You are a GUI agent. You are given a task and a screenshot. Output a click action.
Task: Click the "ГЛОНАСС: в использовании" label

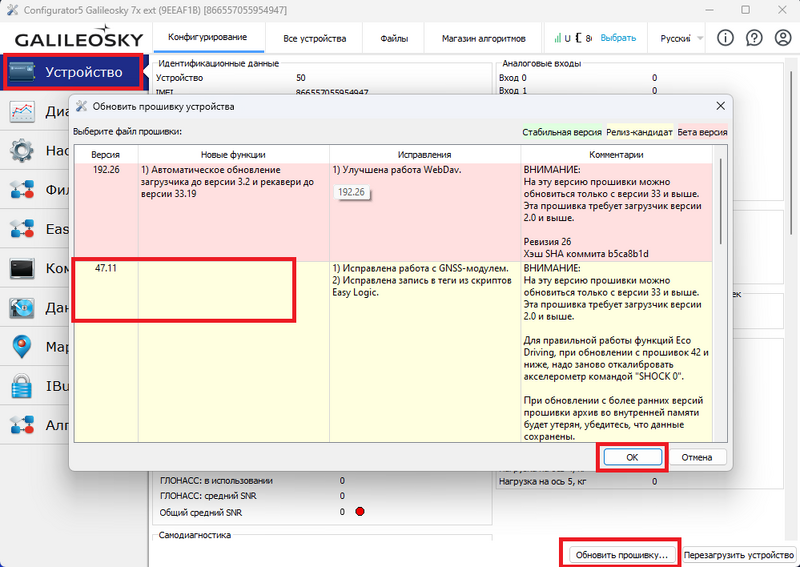[x=216, y=481]
